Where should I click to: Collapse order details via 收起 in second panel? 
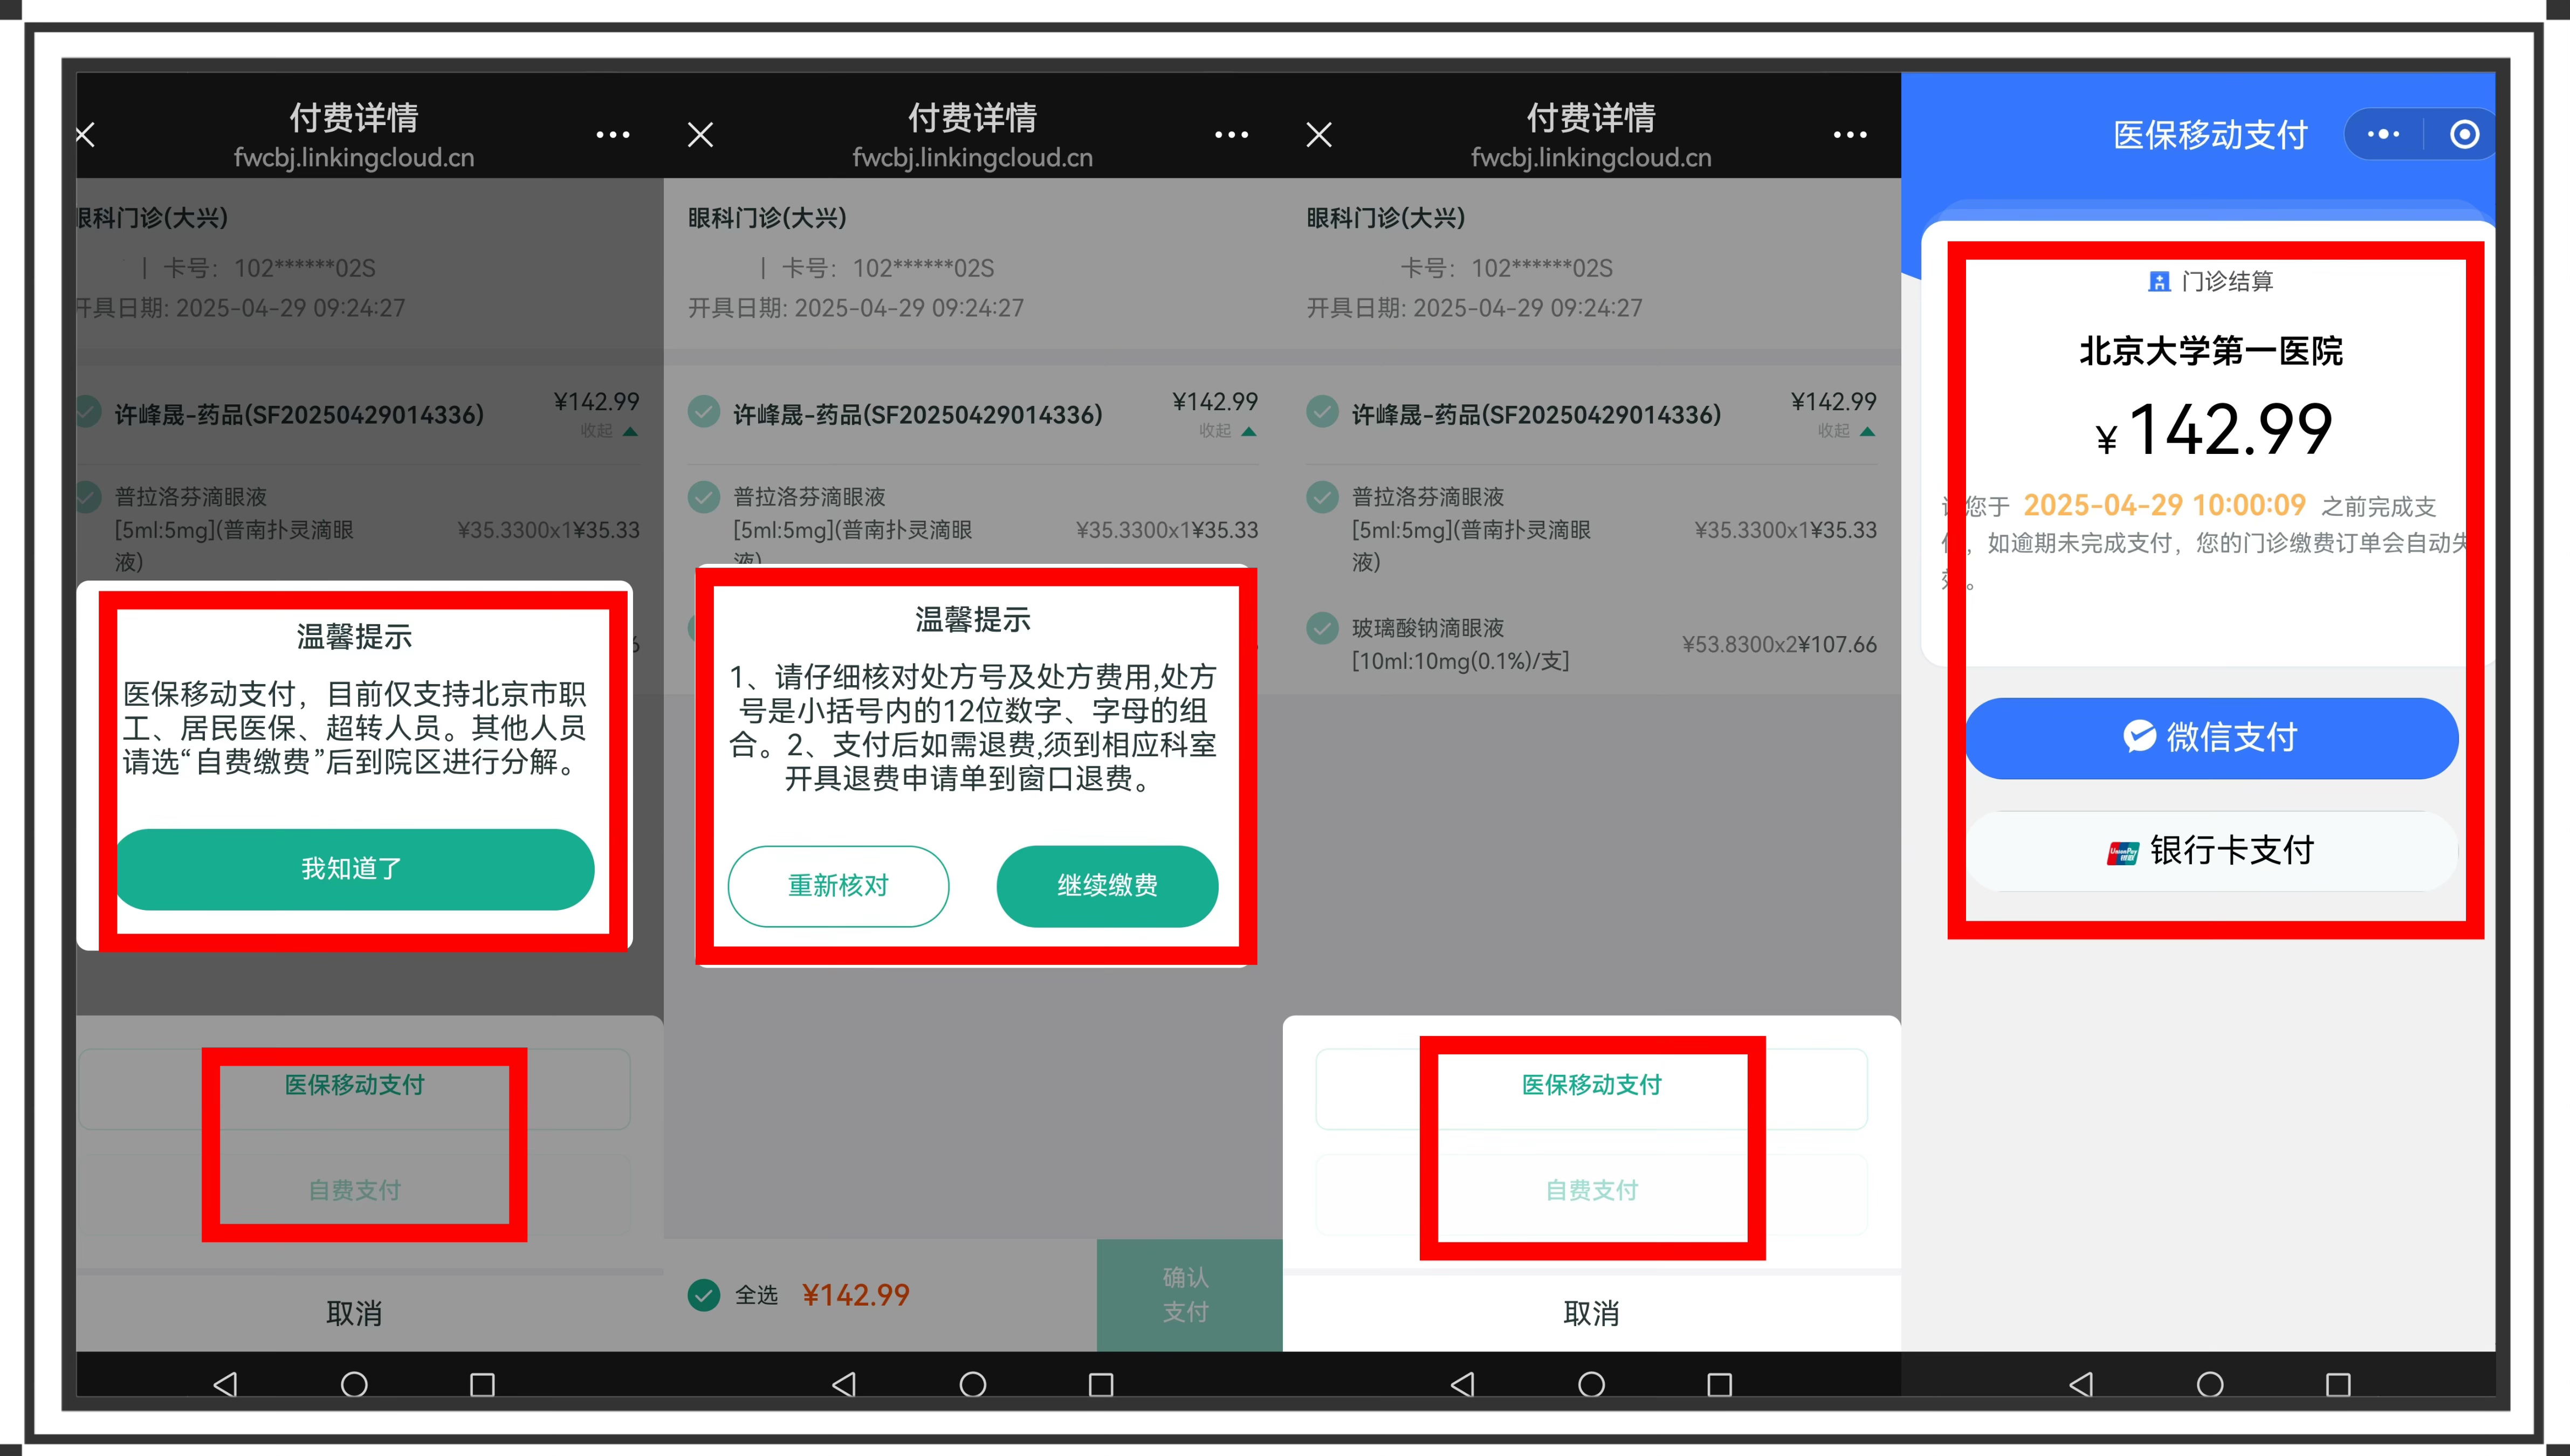(1227, 431)
